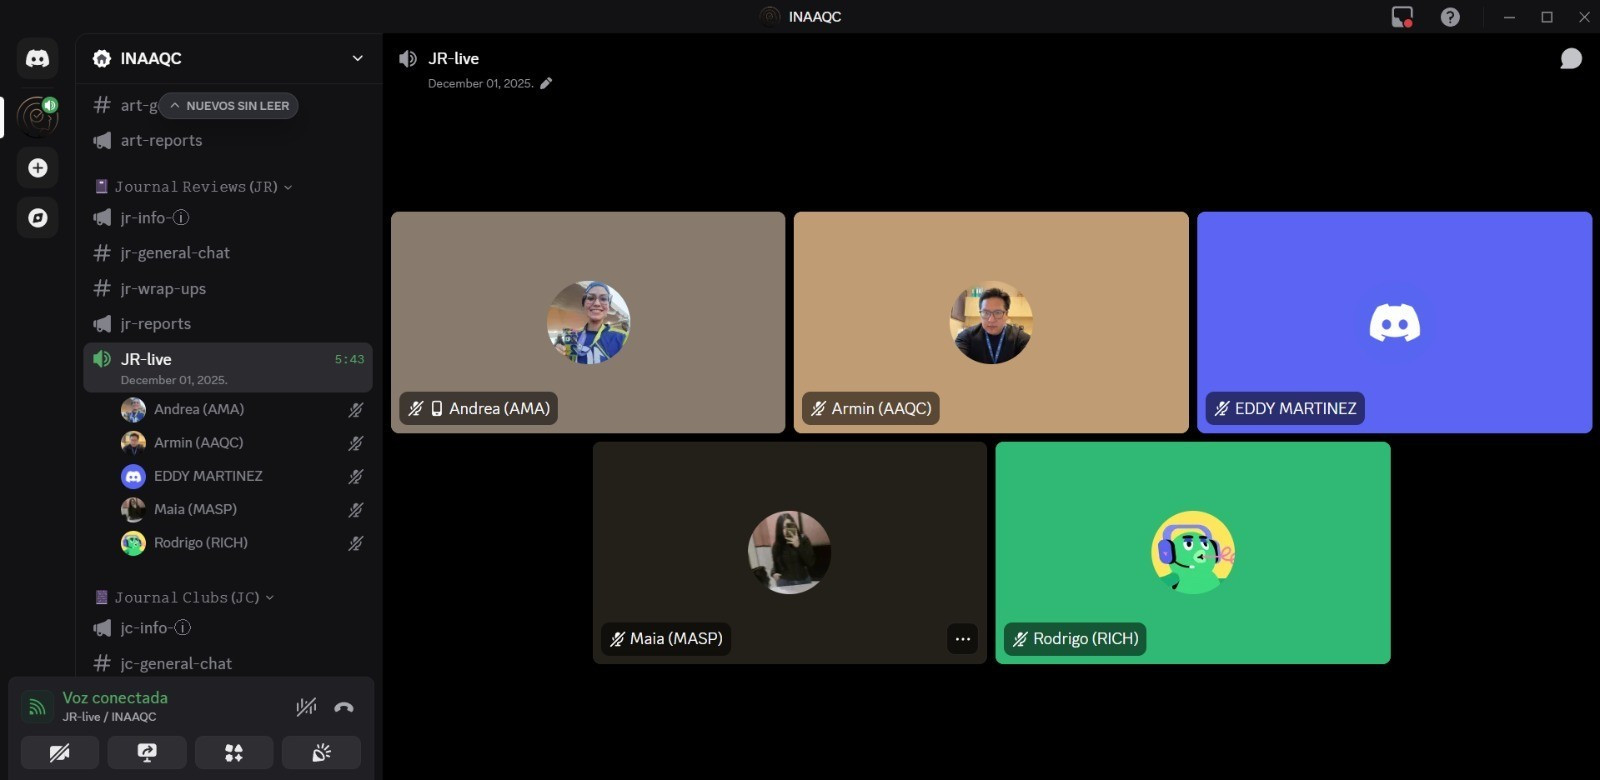Toggle noise suppression

[306, 707]
